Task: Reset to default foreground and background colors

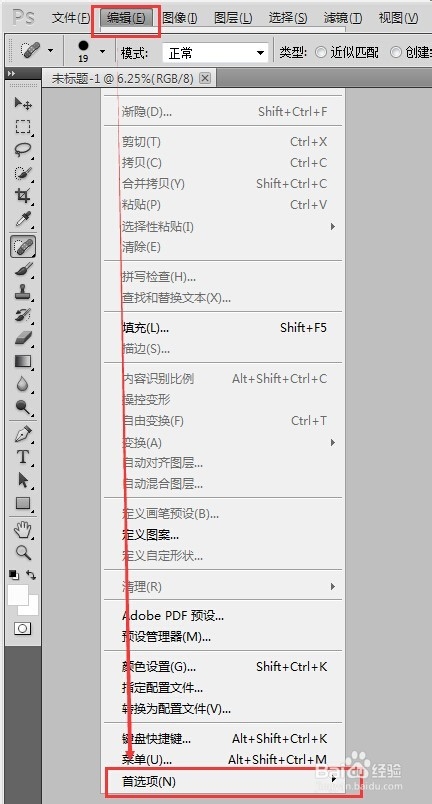Action: pos(14,575)
